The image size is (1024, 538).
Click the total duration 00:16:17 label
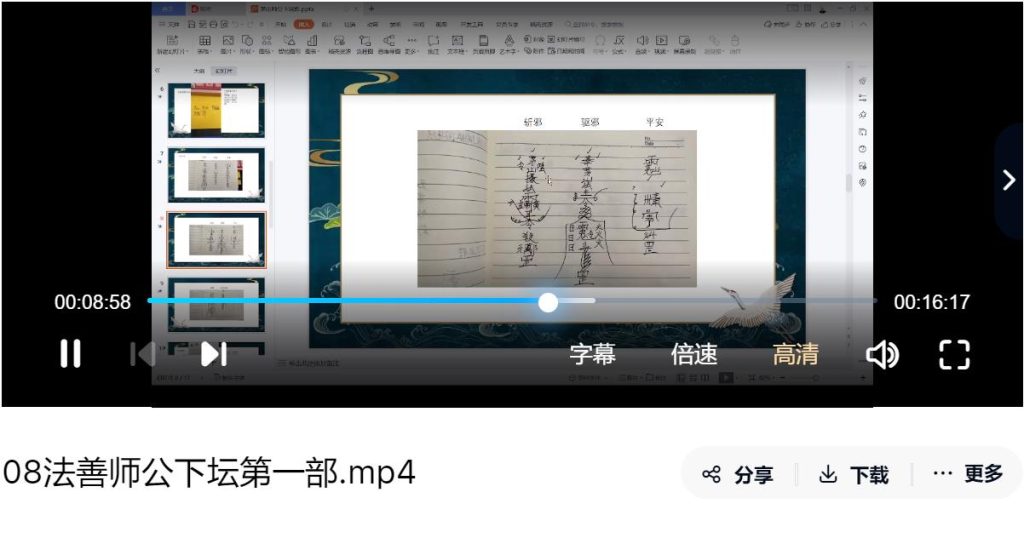(x=931, y=302)
